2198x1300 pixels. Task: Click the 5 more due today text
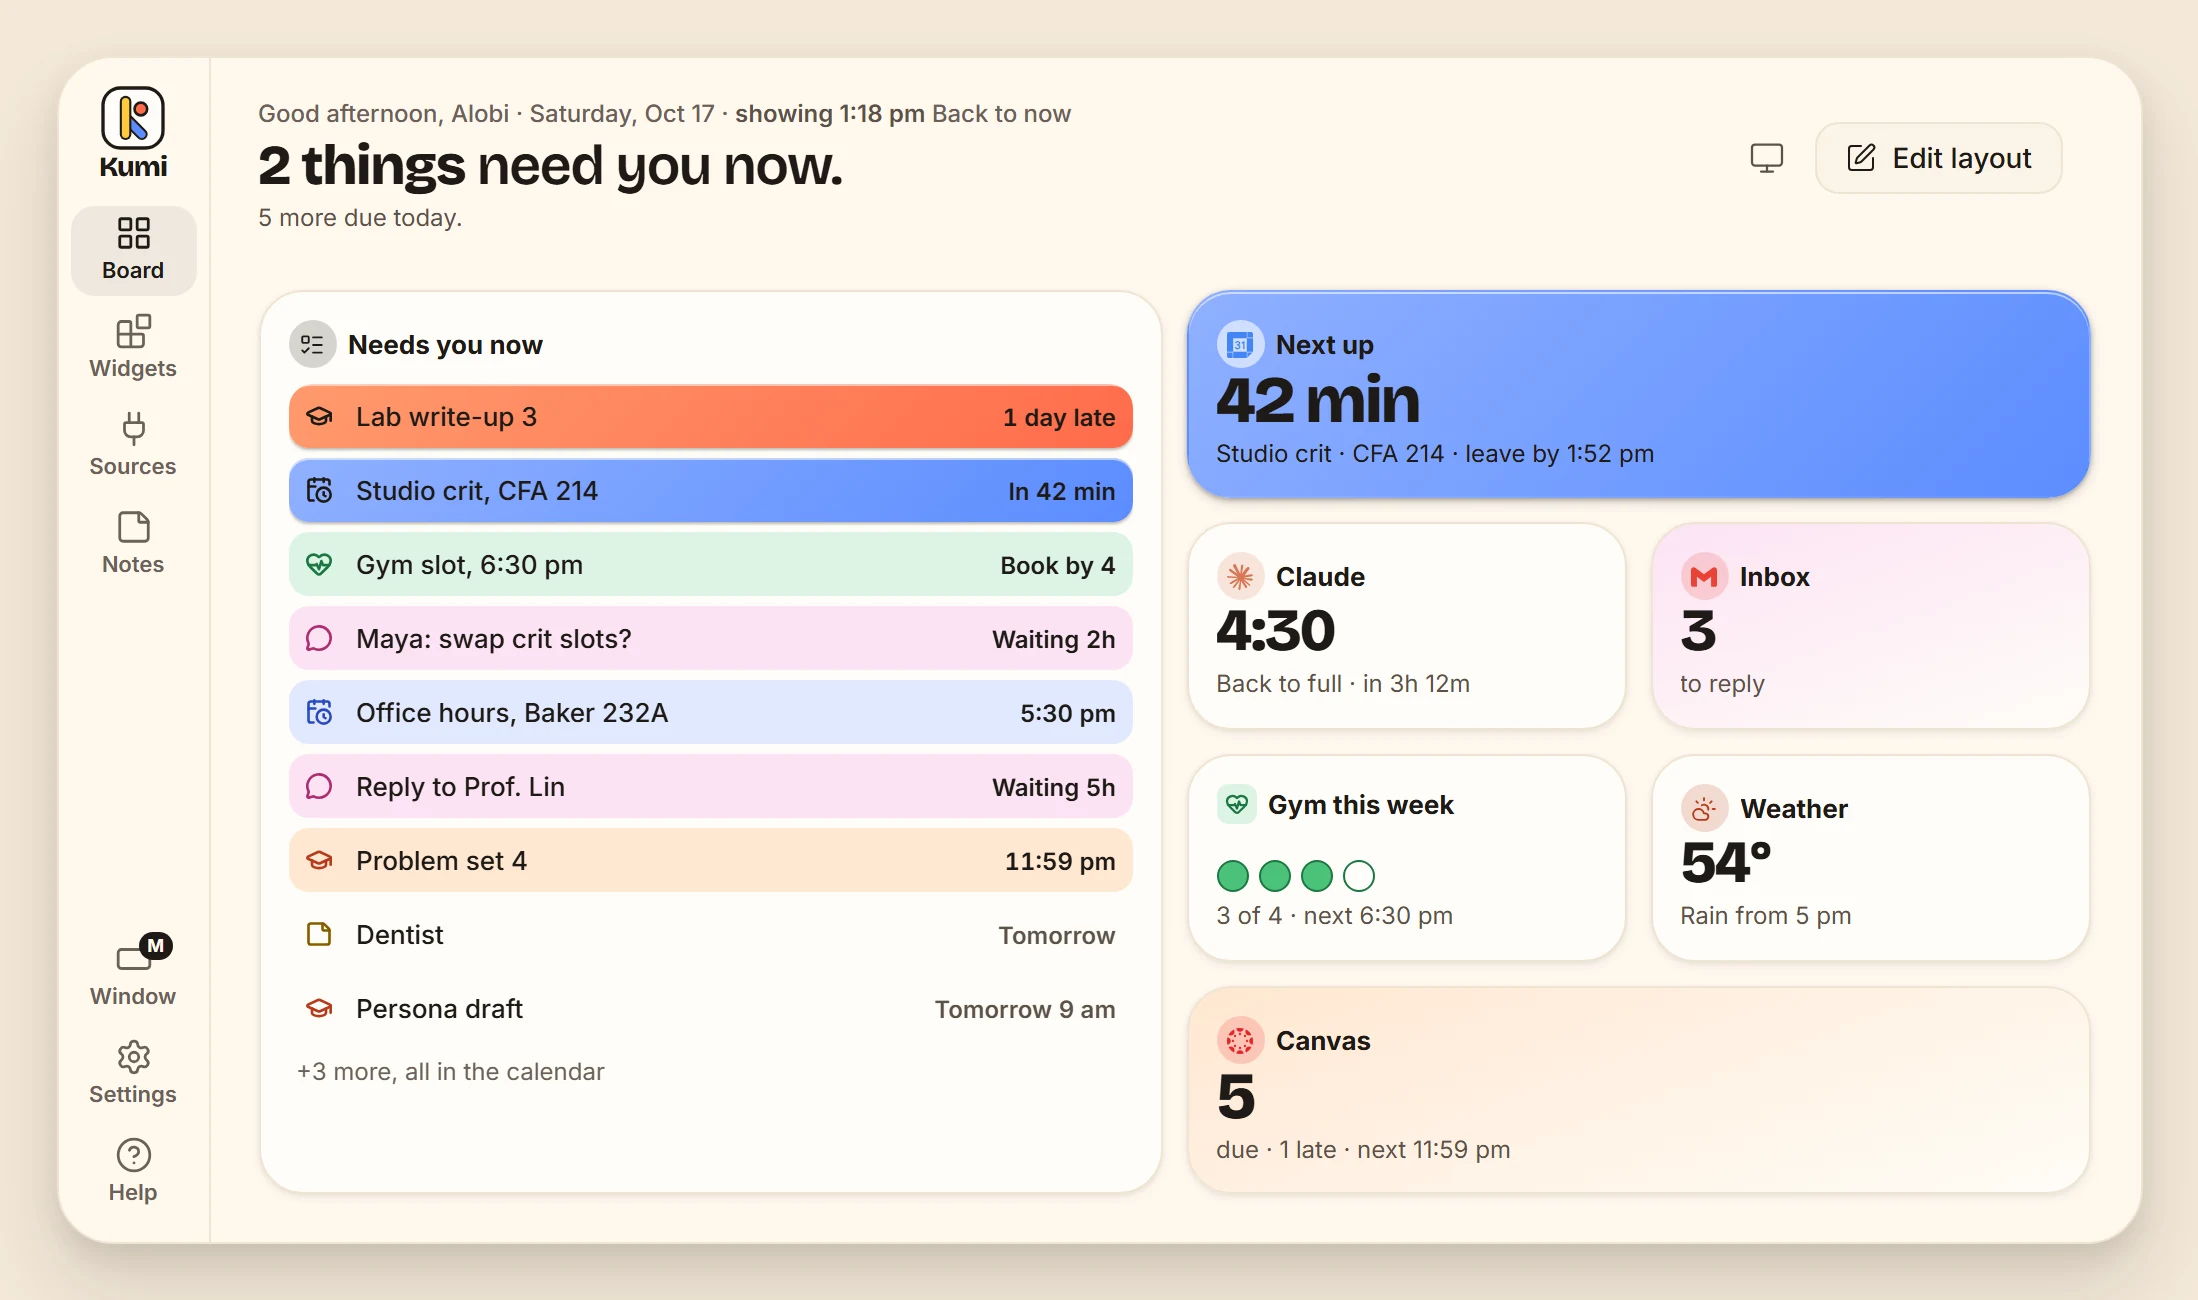360,218
